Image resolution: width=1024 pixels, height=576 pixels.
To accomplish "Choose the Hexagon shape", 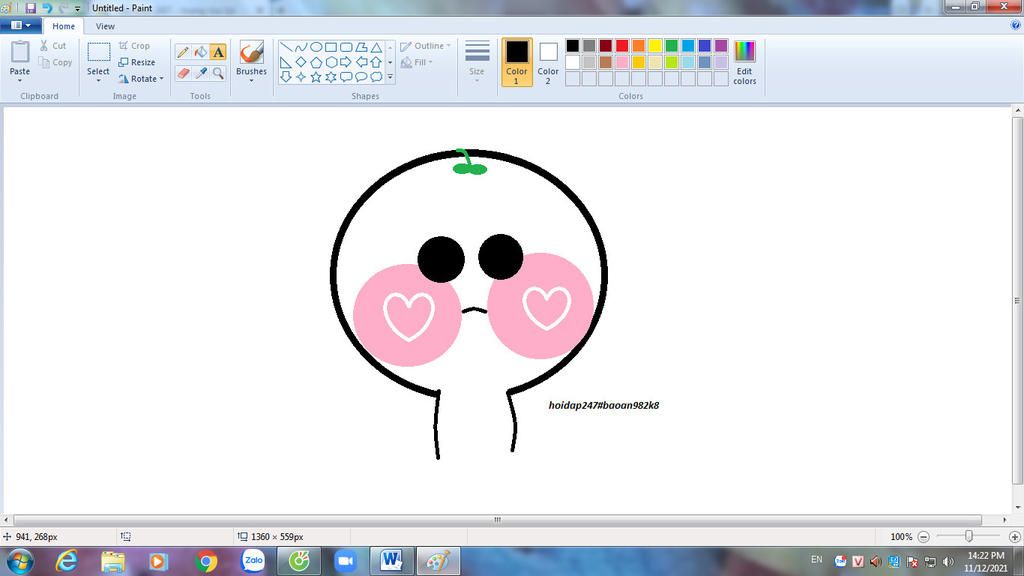I will click(x=331, y=62).
